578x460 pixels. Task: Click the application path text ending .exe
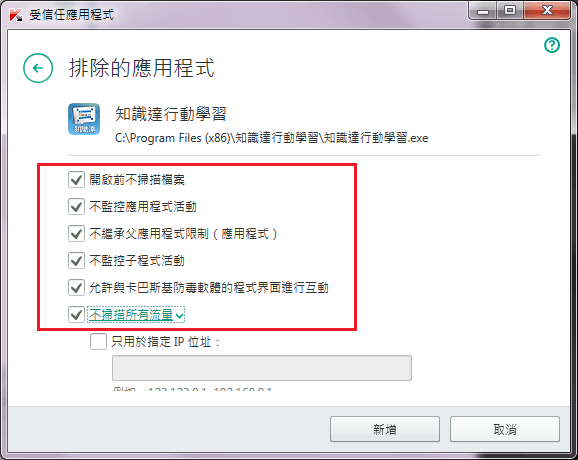pos(271,138)
